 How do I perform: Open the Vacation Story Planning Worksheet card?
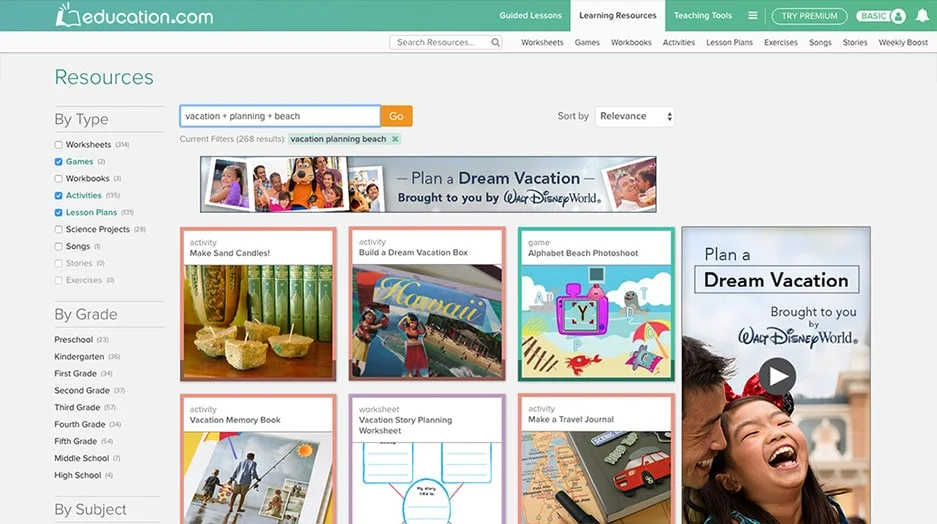[427, 459]
